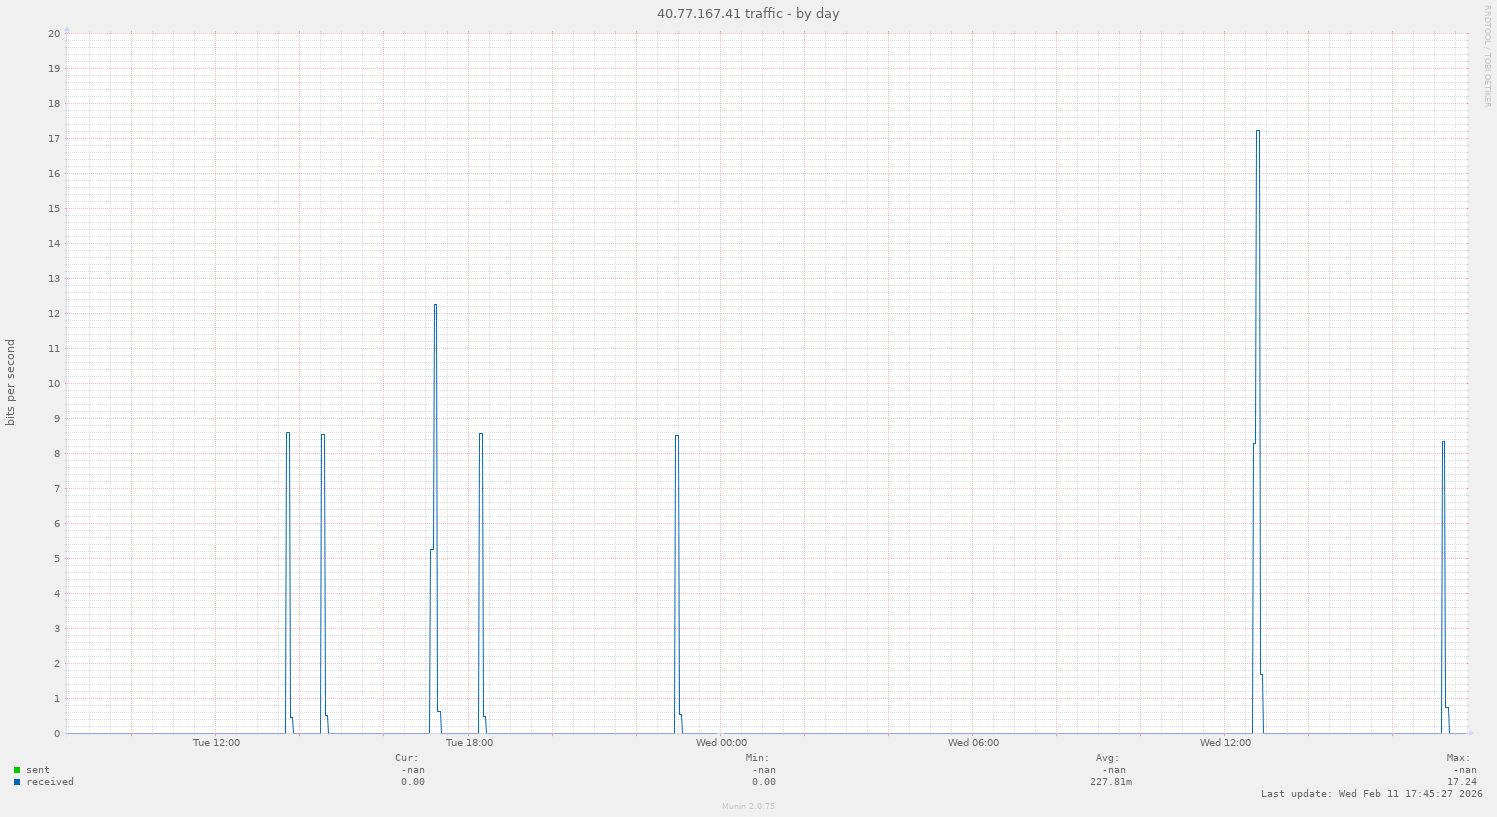Click the graph title '40.77.167.41 traffic - by day'
1497x817 pixels.
pos(747,14)
